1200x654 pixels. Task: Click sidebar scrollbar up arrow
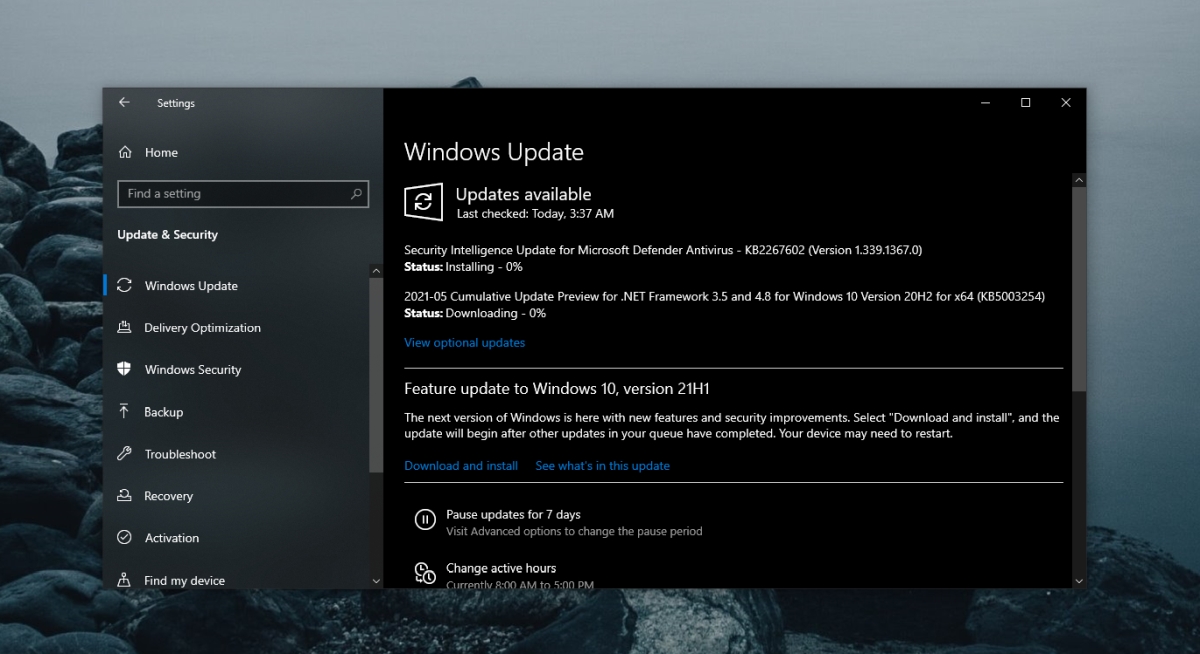click(x=376, y=271)
